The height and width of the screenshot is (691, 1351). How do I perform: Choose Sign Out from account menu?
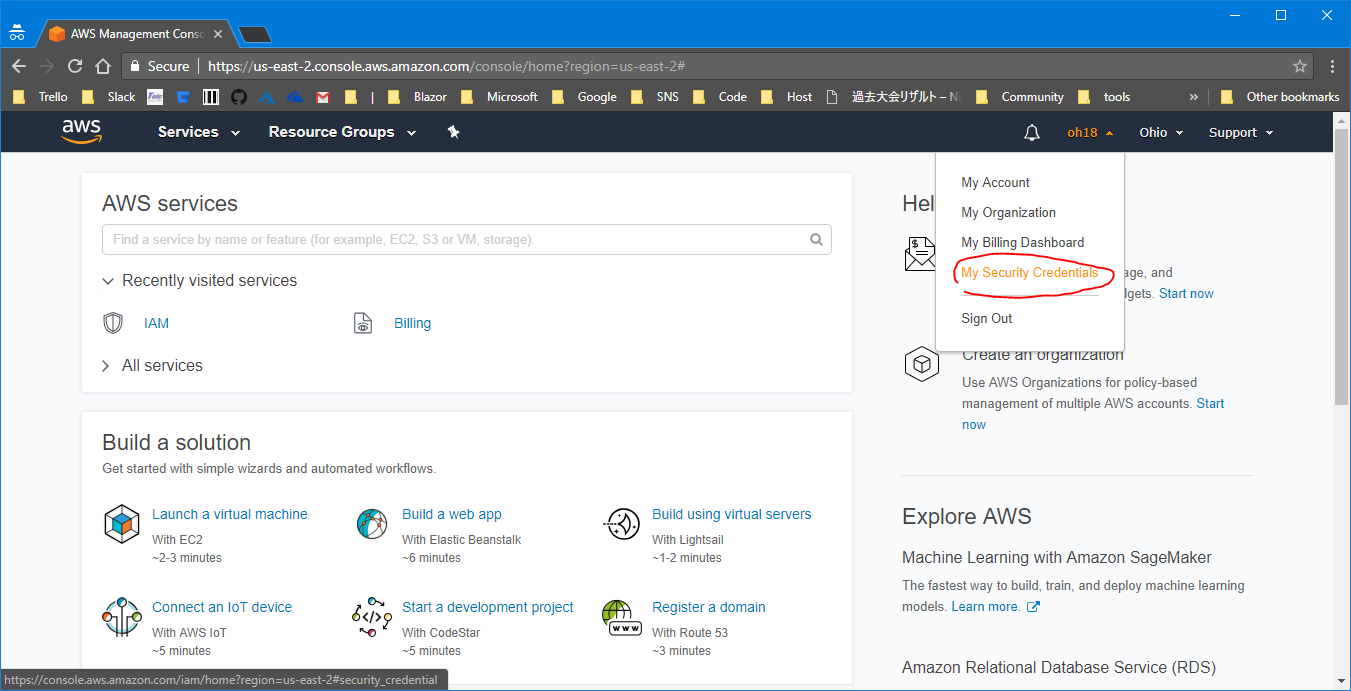click(987, 318)
